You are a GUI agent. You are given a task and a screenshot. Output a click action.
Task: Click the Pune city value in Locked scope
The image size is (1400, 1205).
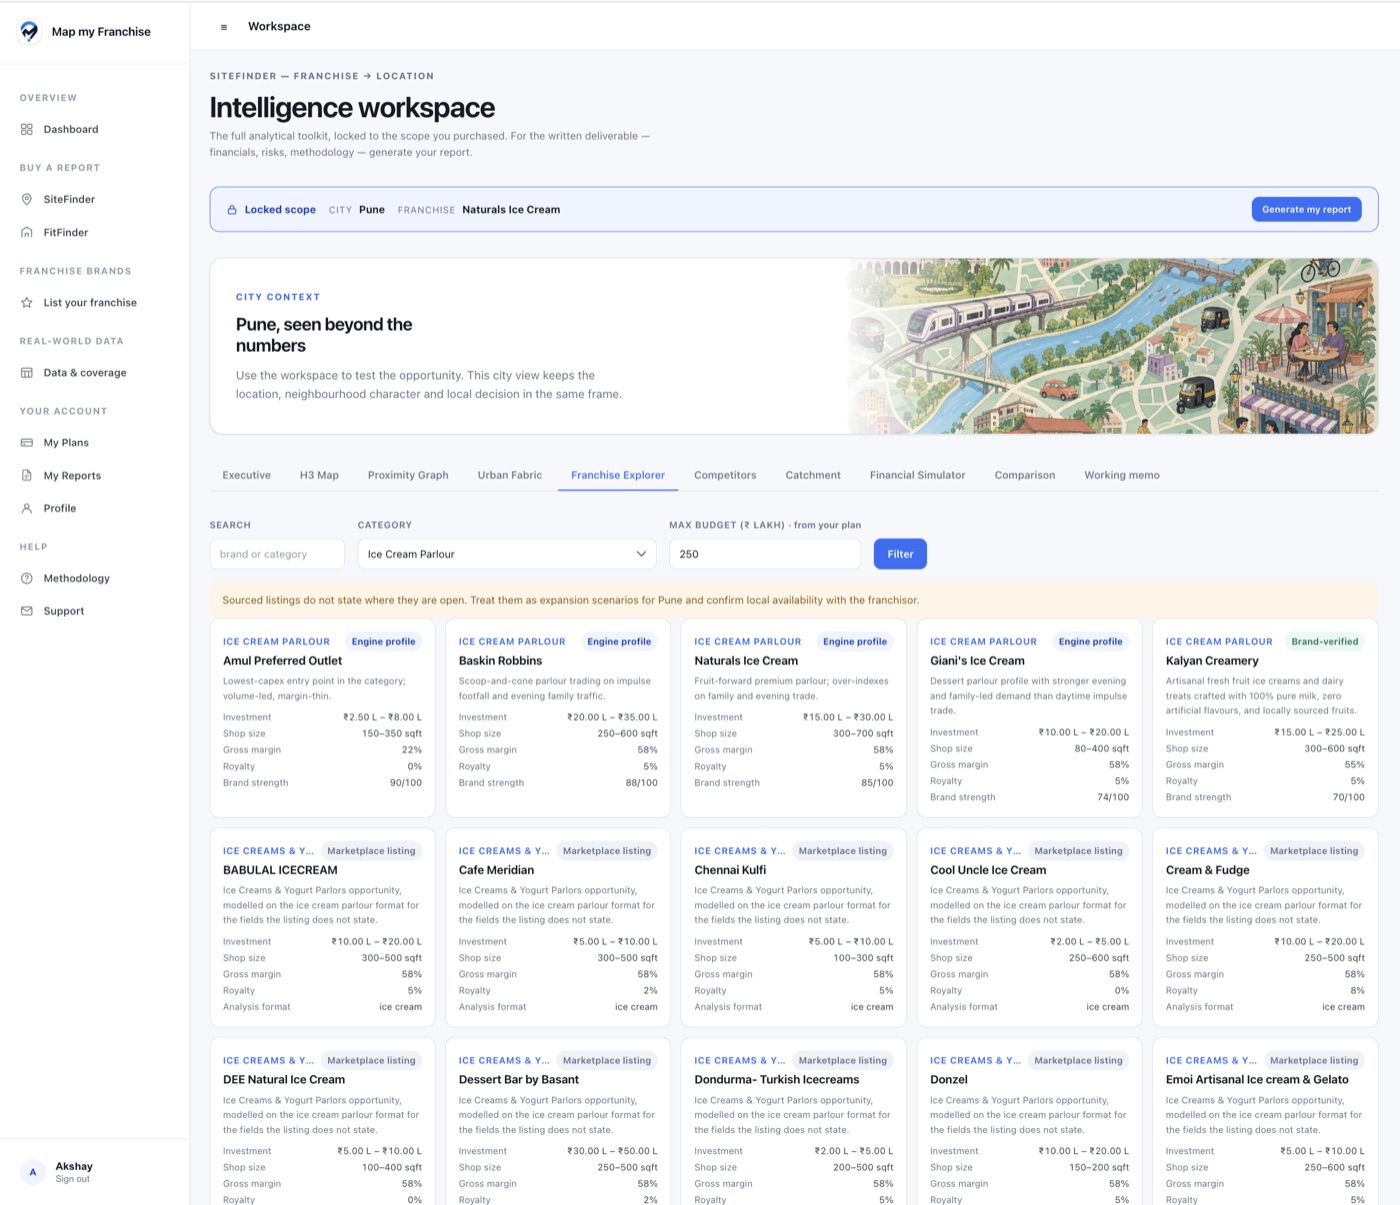(372, 210)
